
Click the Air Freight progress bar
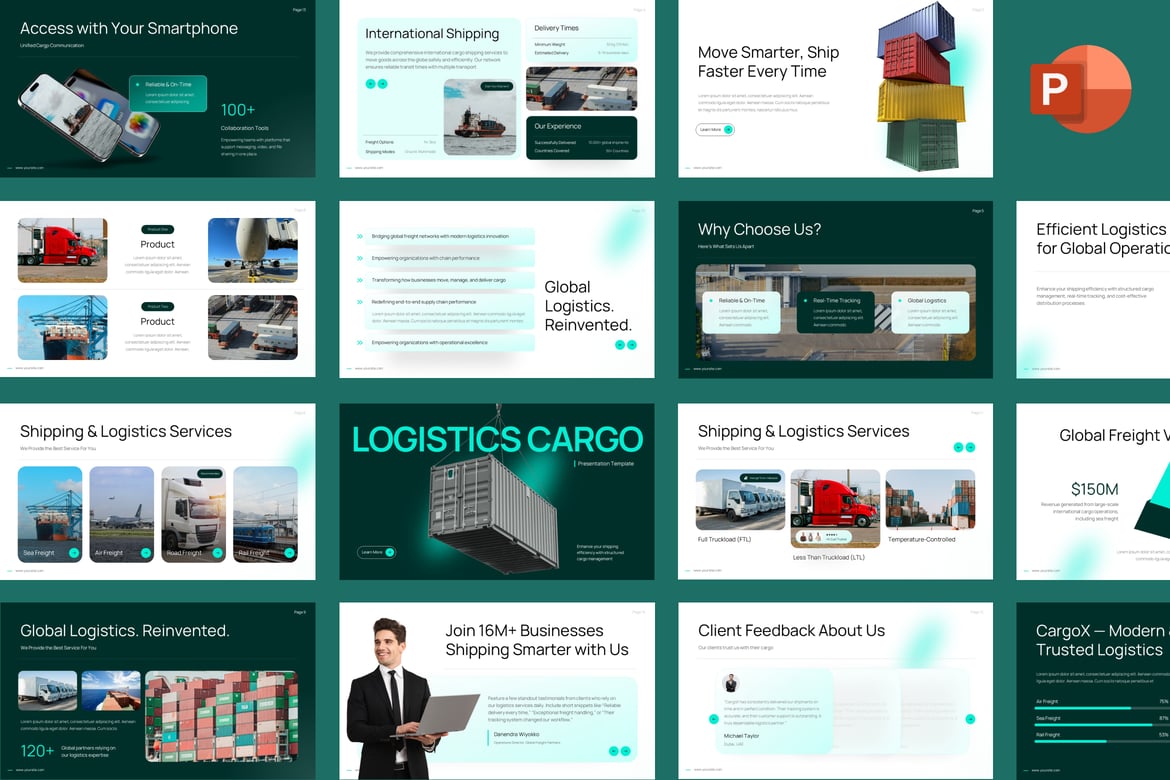1101,708
